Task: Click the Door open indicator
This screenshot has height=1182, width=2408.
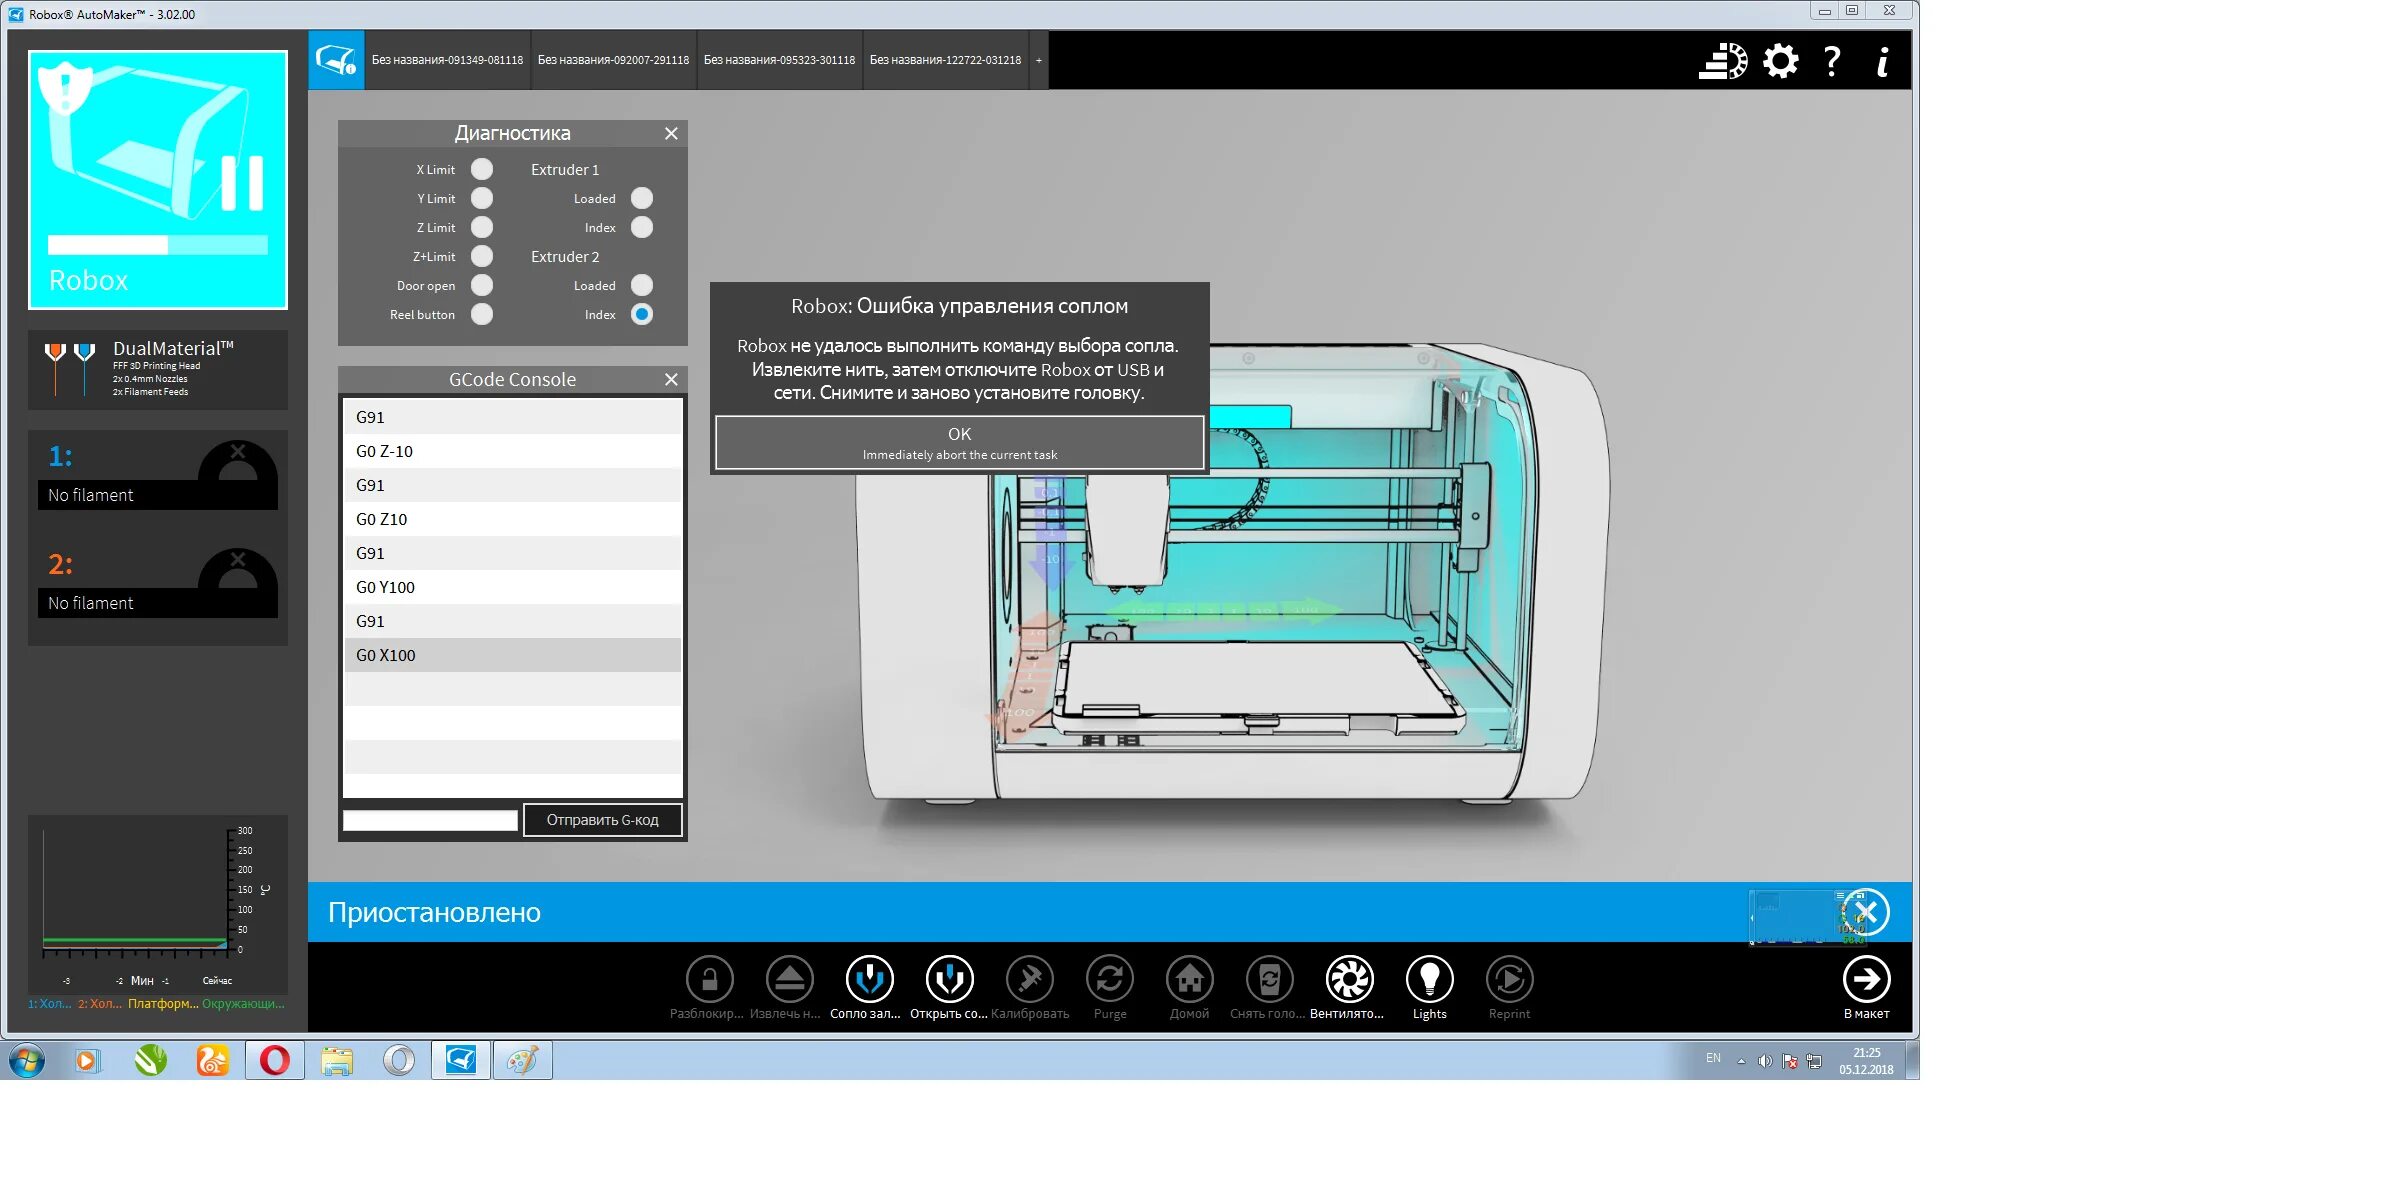Action: [482, 285]
